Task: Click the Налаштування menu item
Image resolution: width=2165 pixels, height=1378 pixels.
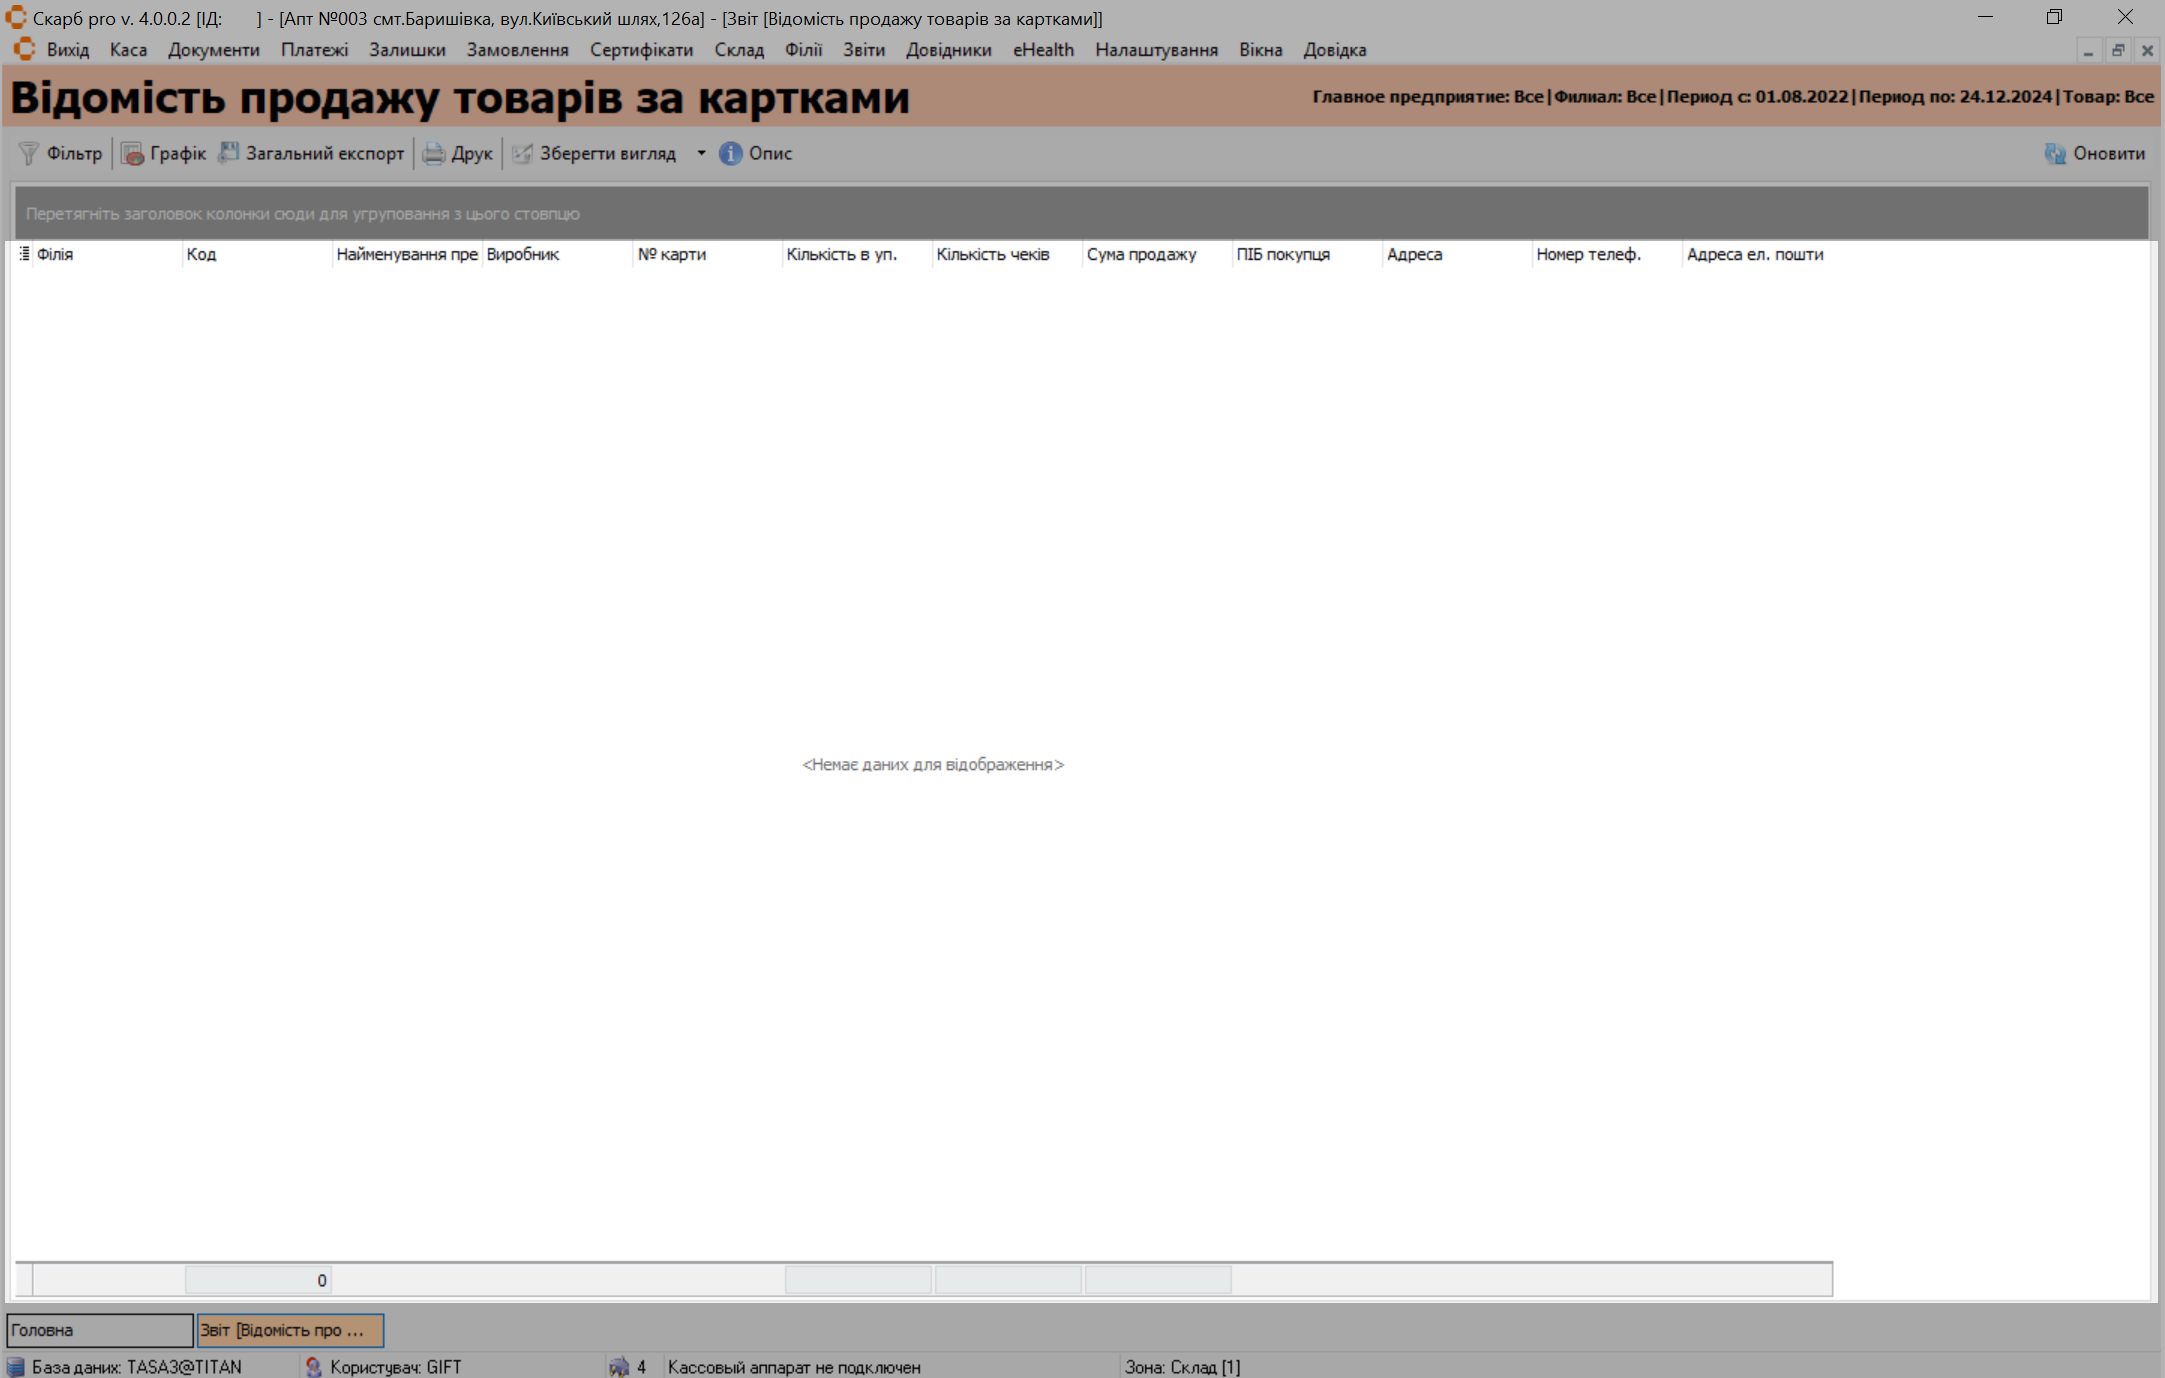Action: coord(1156,50)
